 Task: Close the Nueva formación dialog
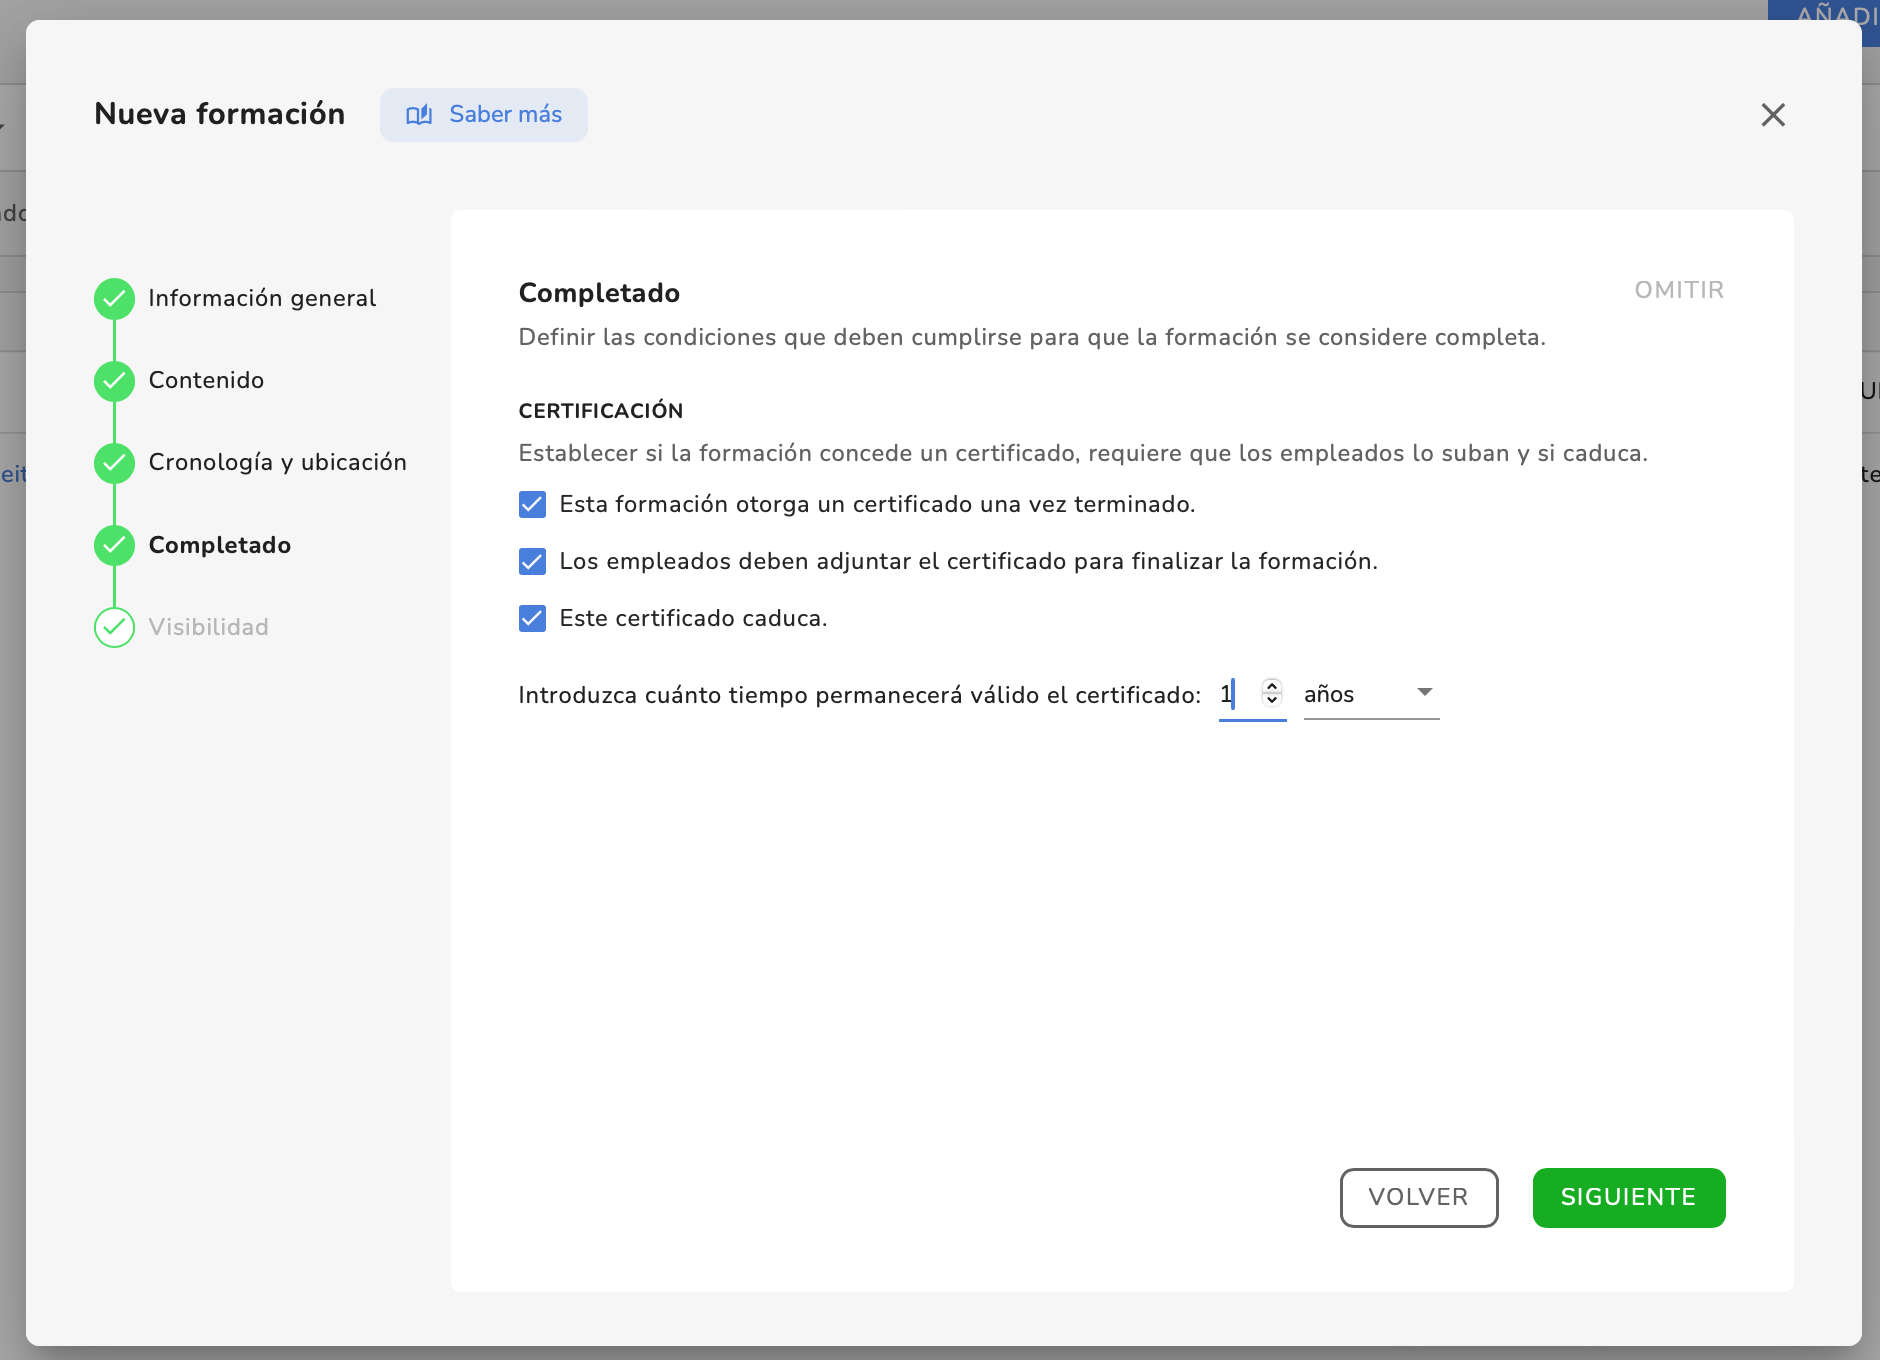[1773, 115]
